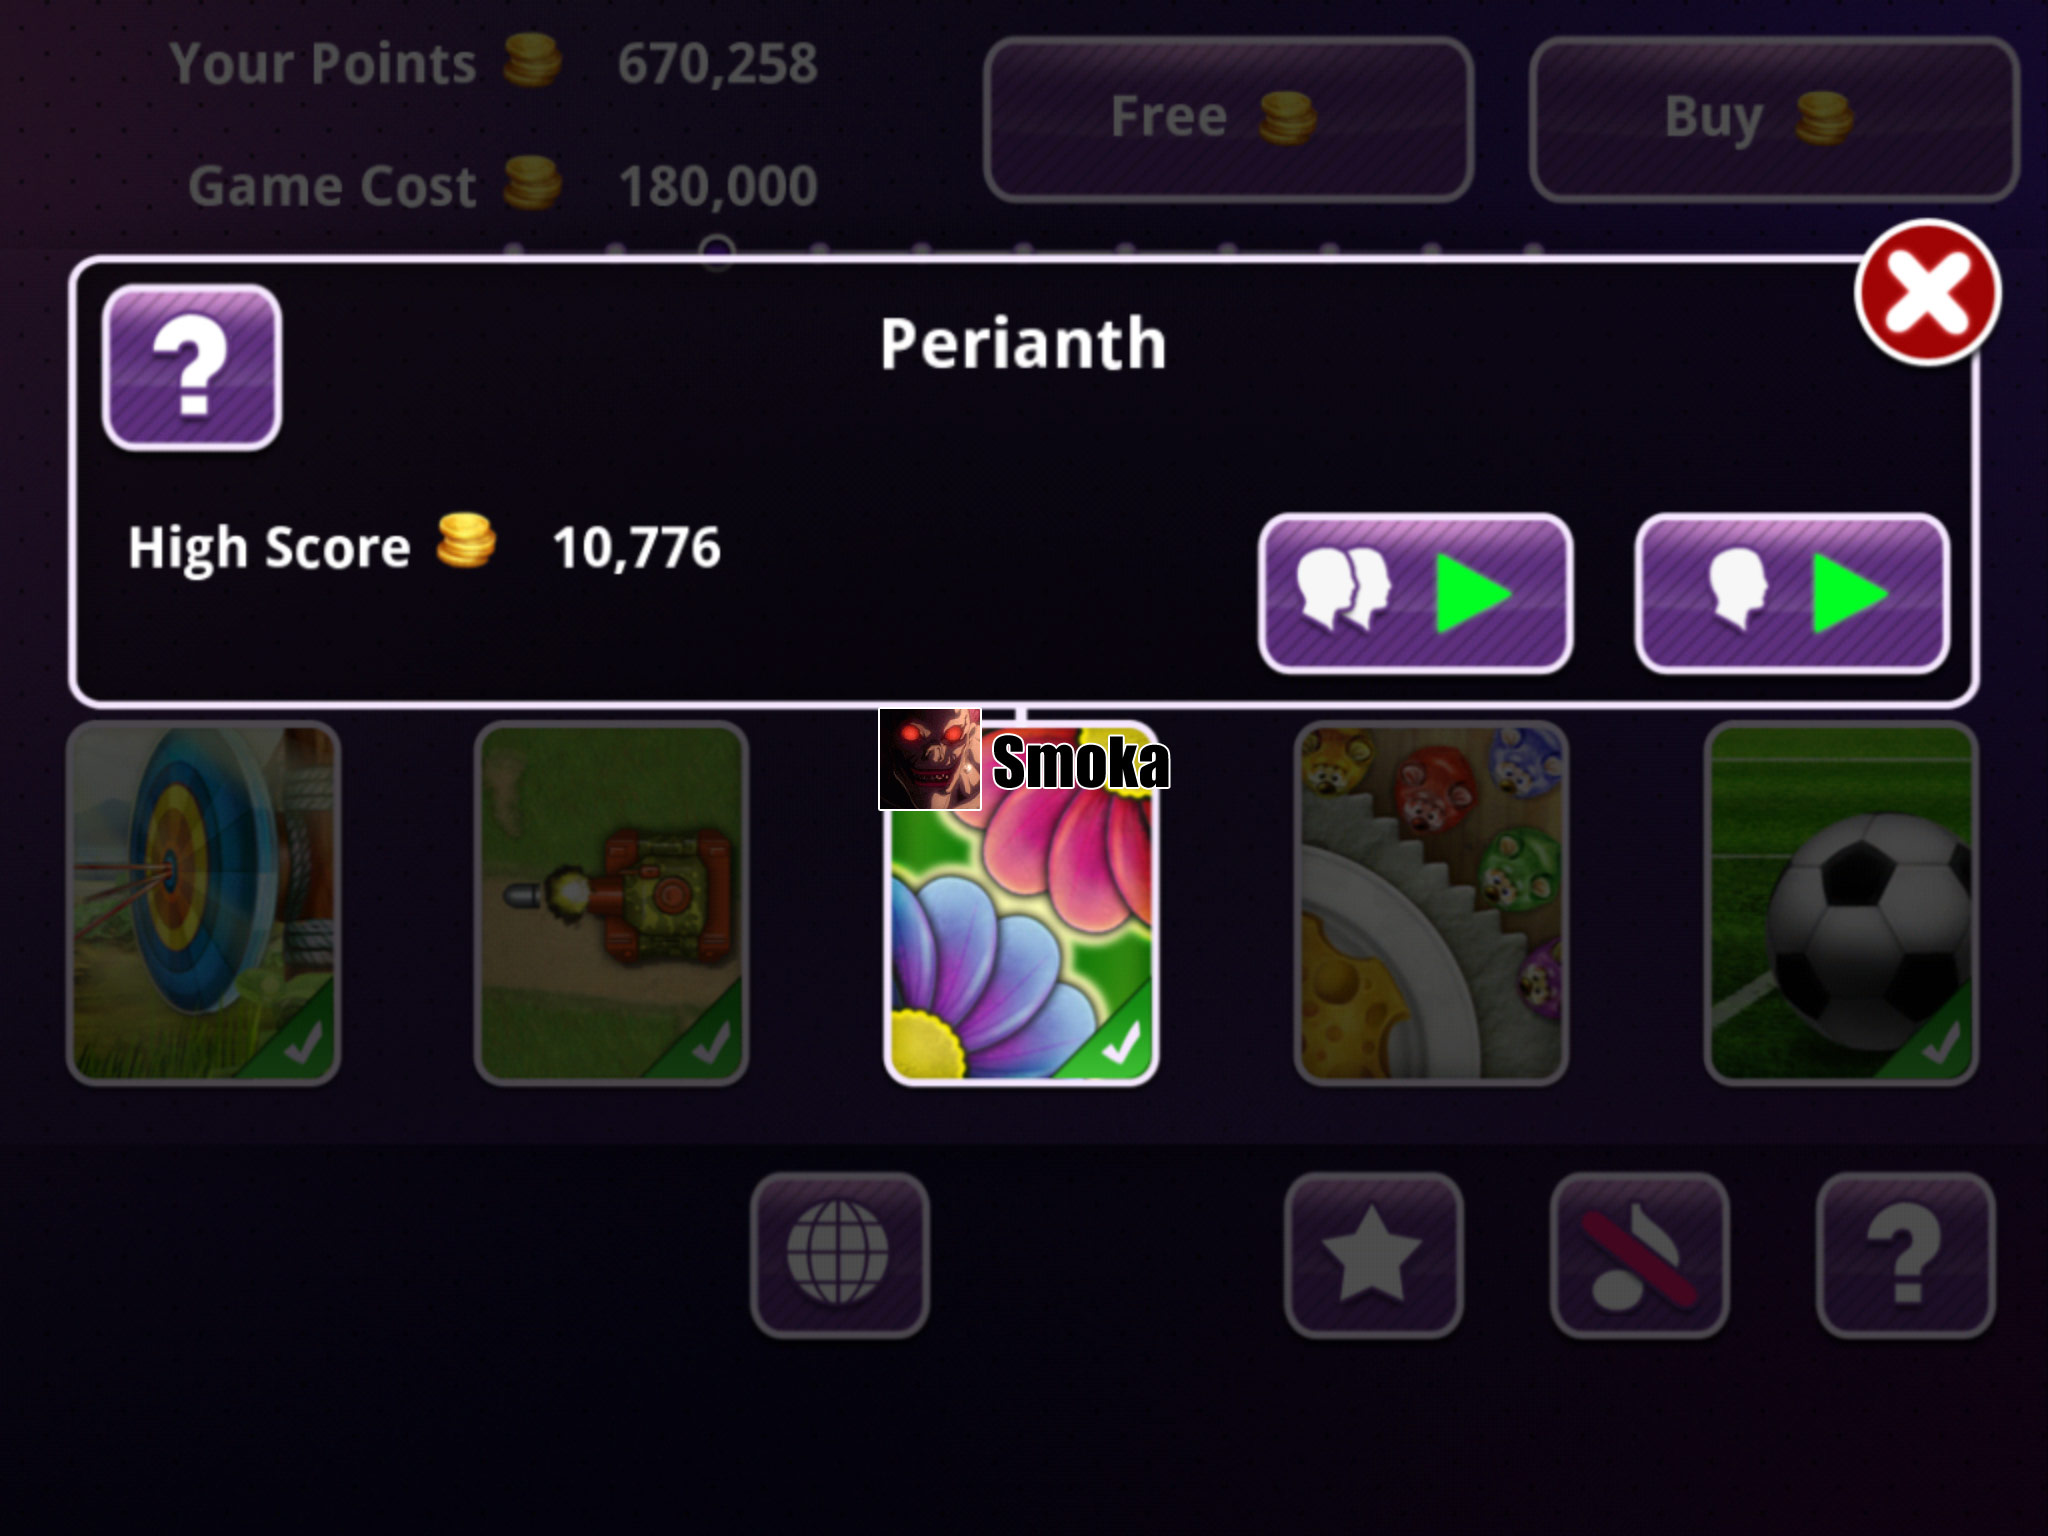Click the Smoka avatar image
The height and width of the screenshot is (1536, 2048).
pos(929,759)
